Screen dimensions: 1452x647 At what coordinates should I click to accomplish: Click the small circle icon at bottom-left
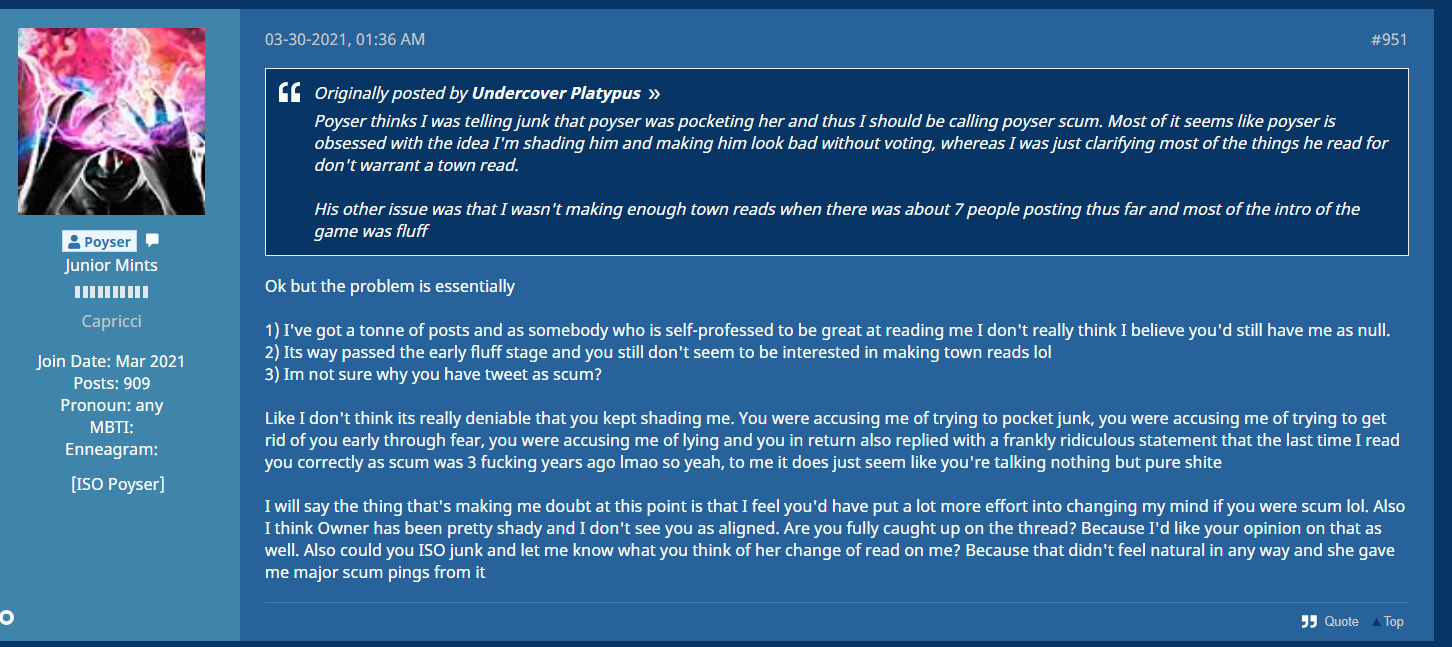pyautogui.click(x=6, y=617)
